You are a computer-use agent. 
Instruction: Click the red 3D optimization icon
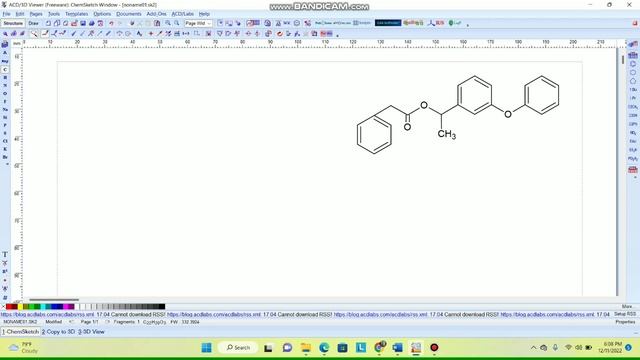[x=280, y=33]
